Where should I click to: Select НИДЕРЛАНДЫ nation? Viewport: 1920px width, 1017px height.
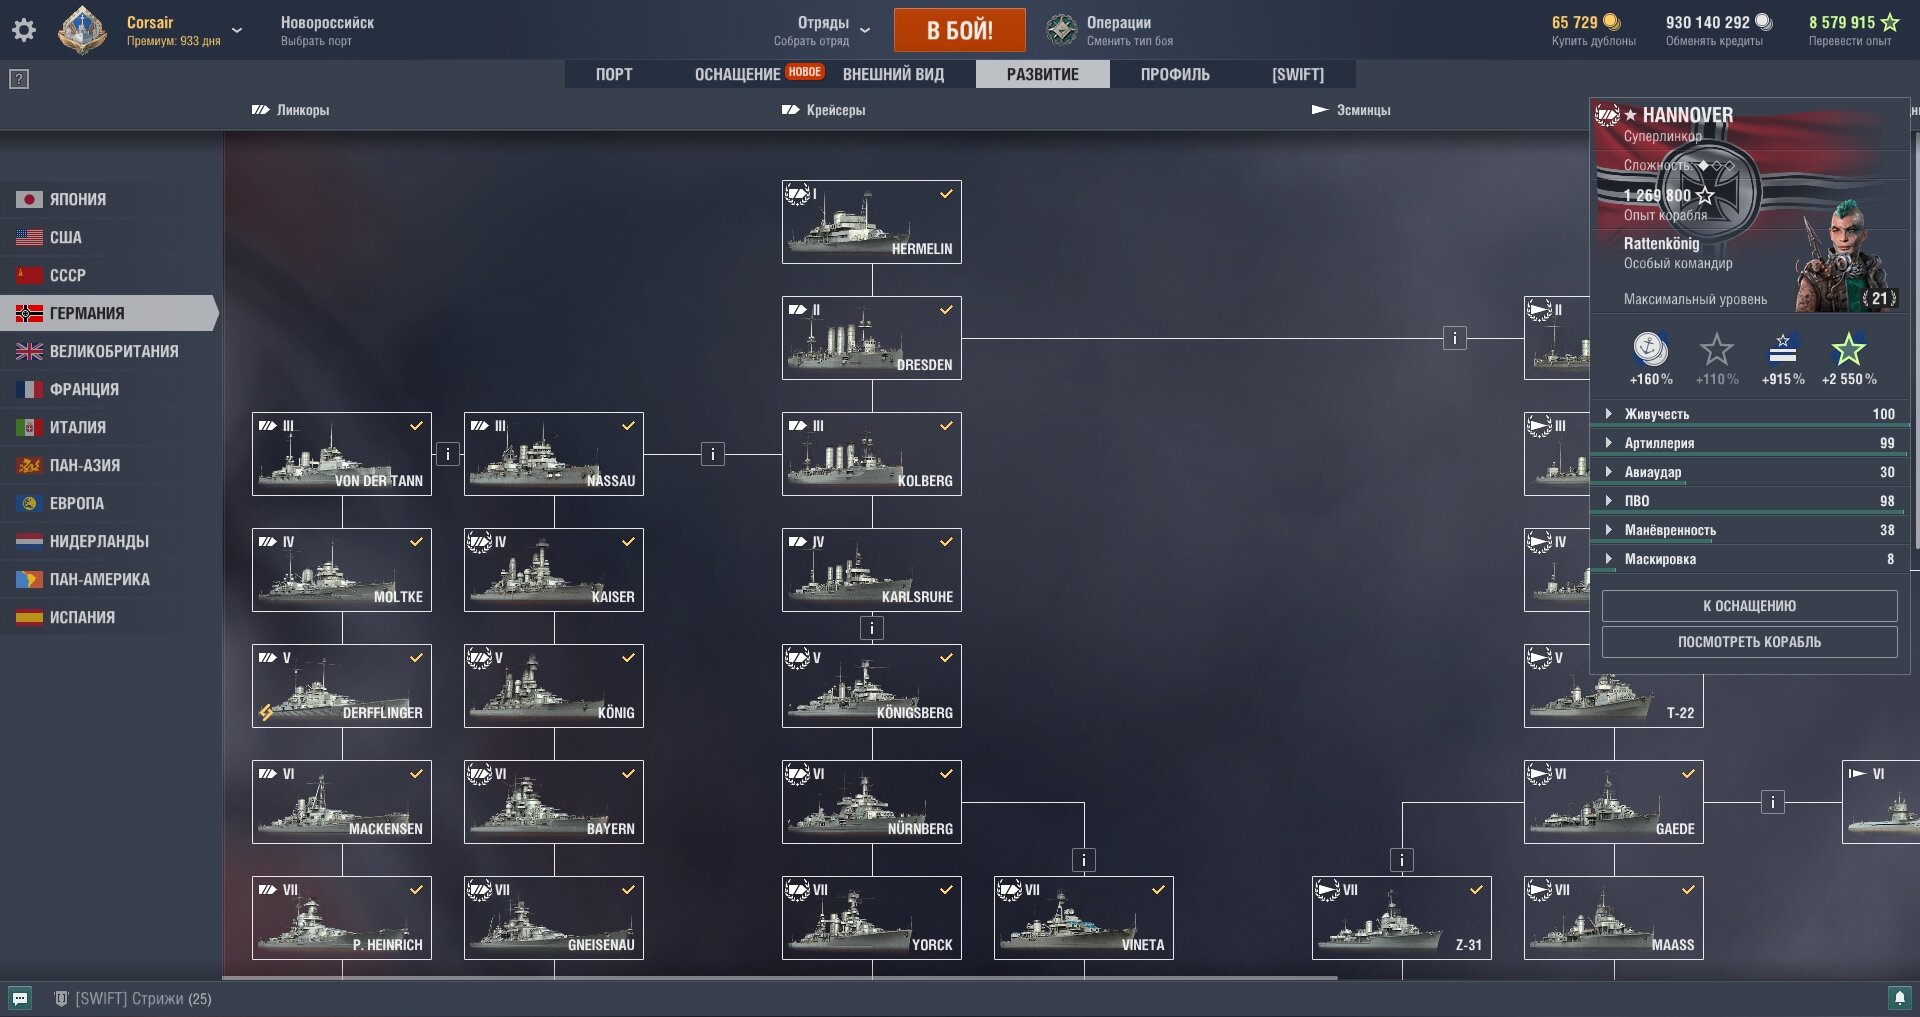click(110, 541)
